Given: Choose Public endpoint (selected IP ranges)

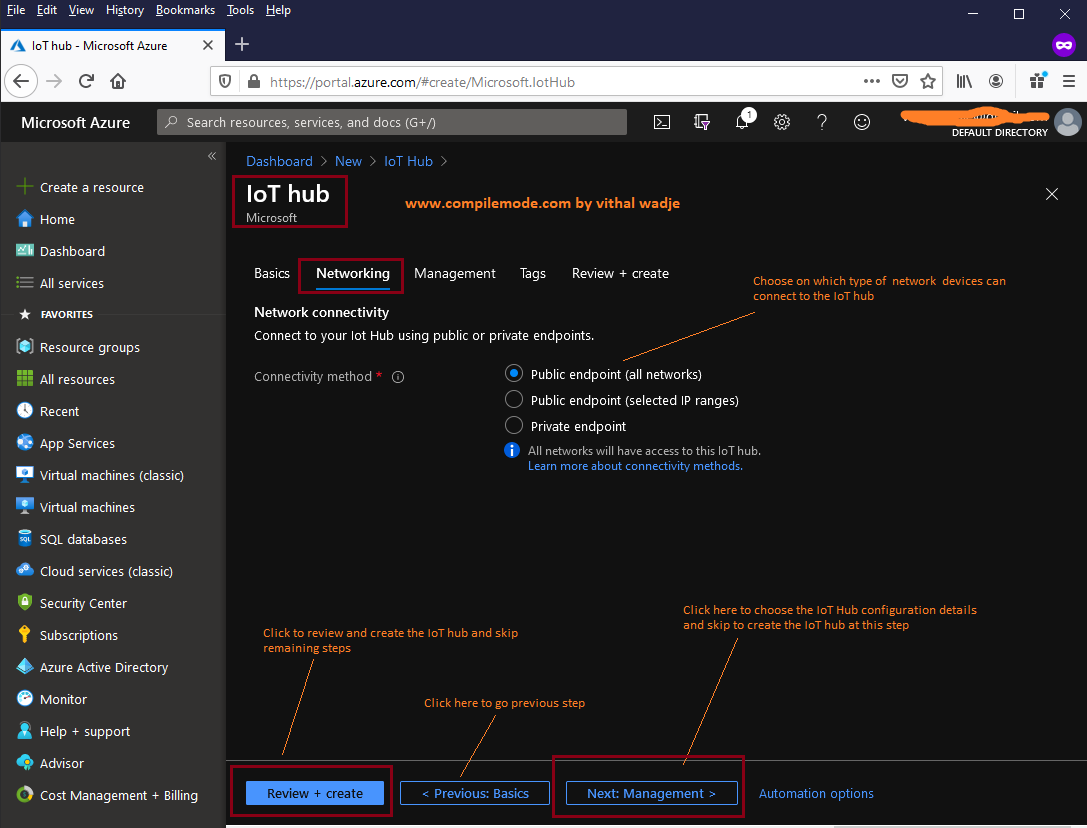Looking at the screenshot, I should 513,399.
